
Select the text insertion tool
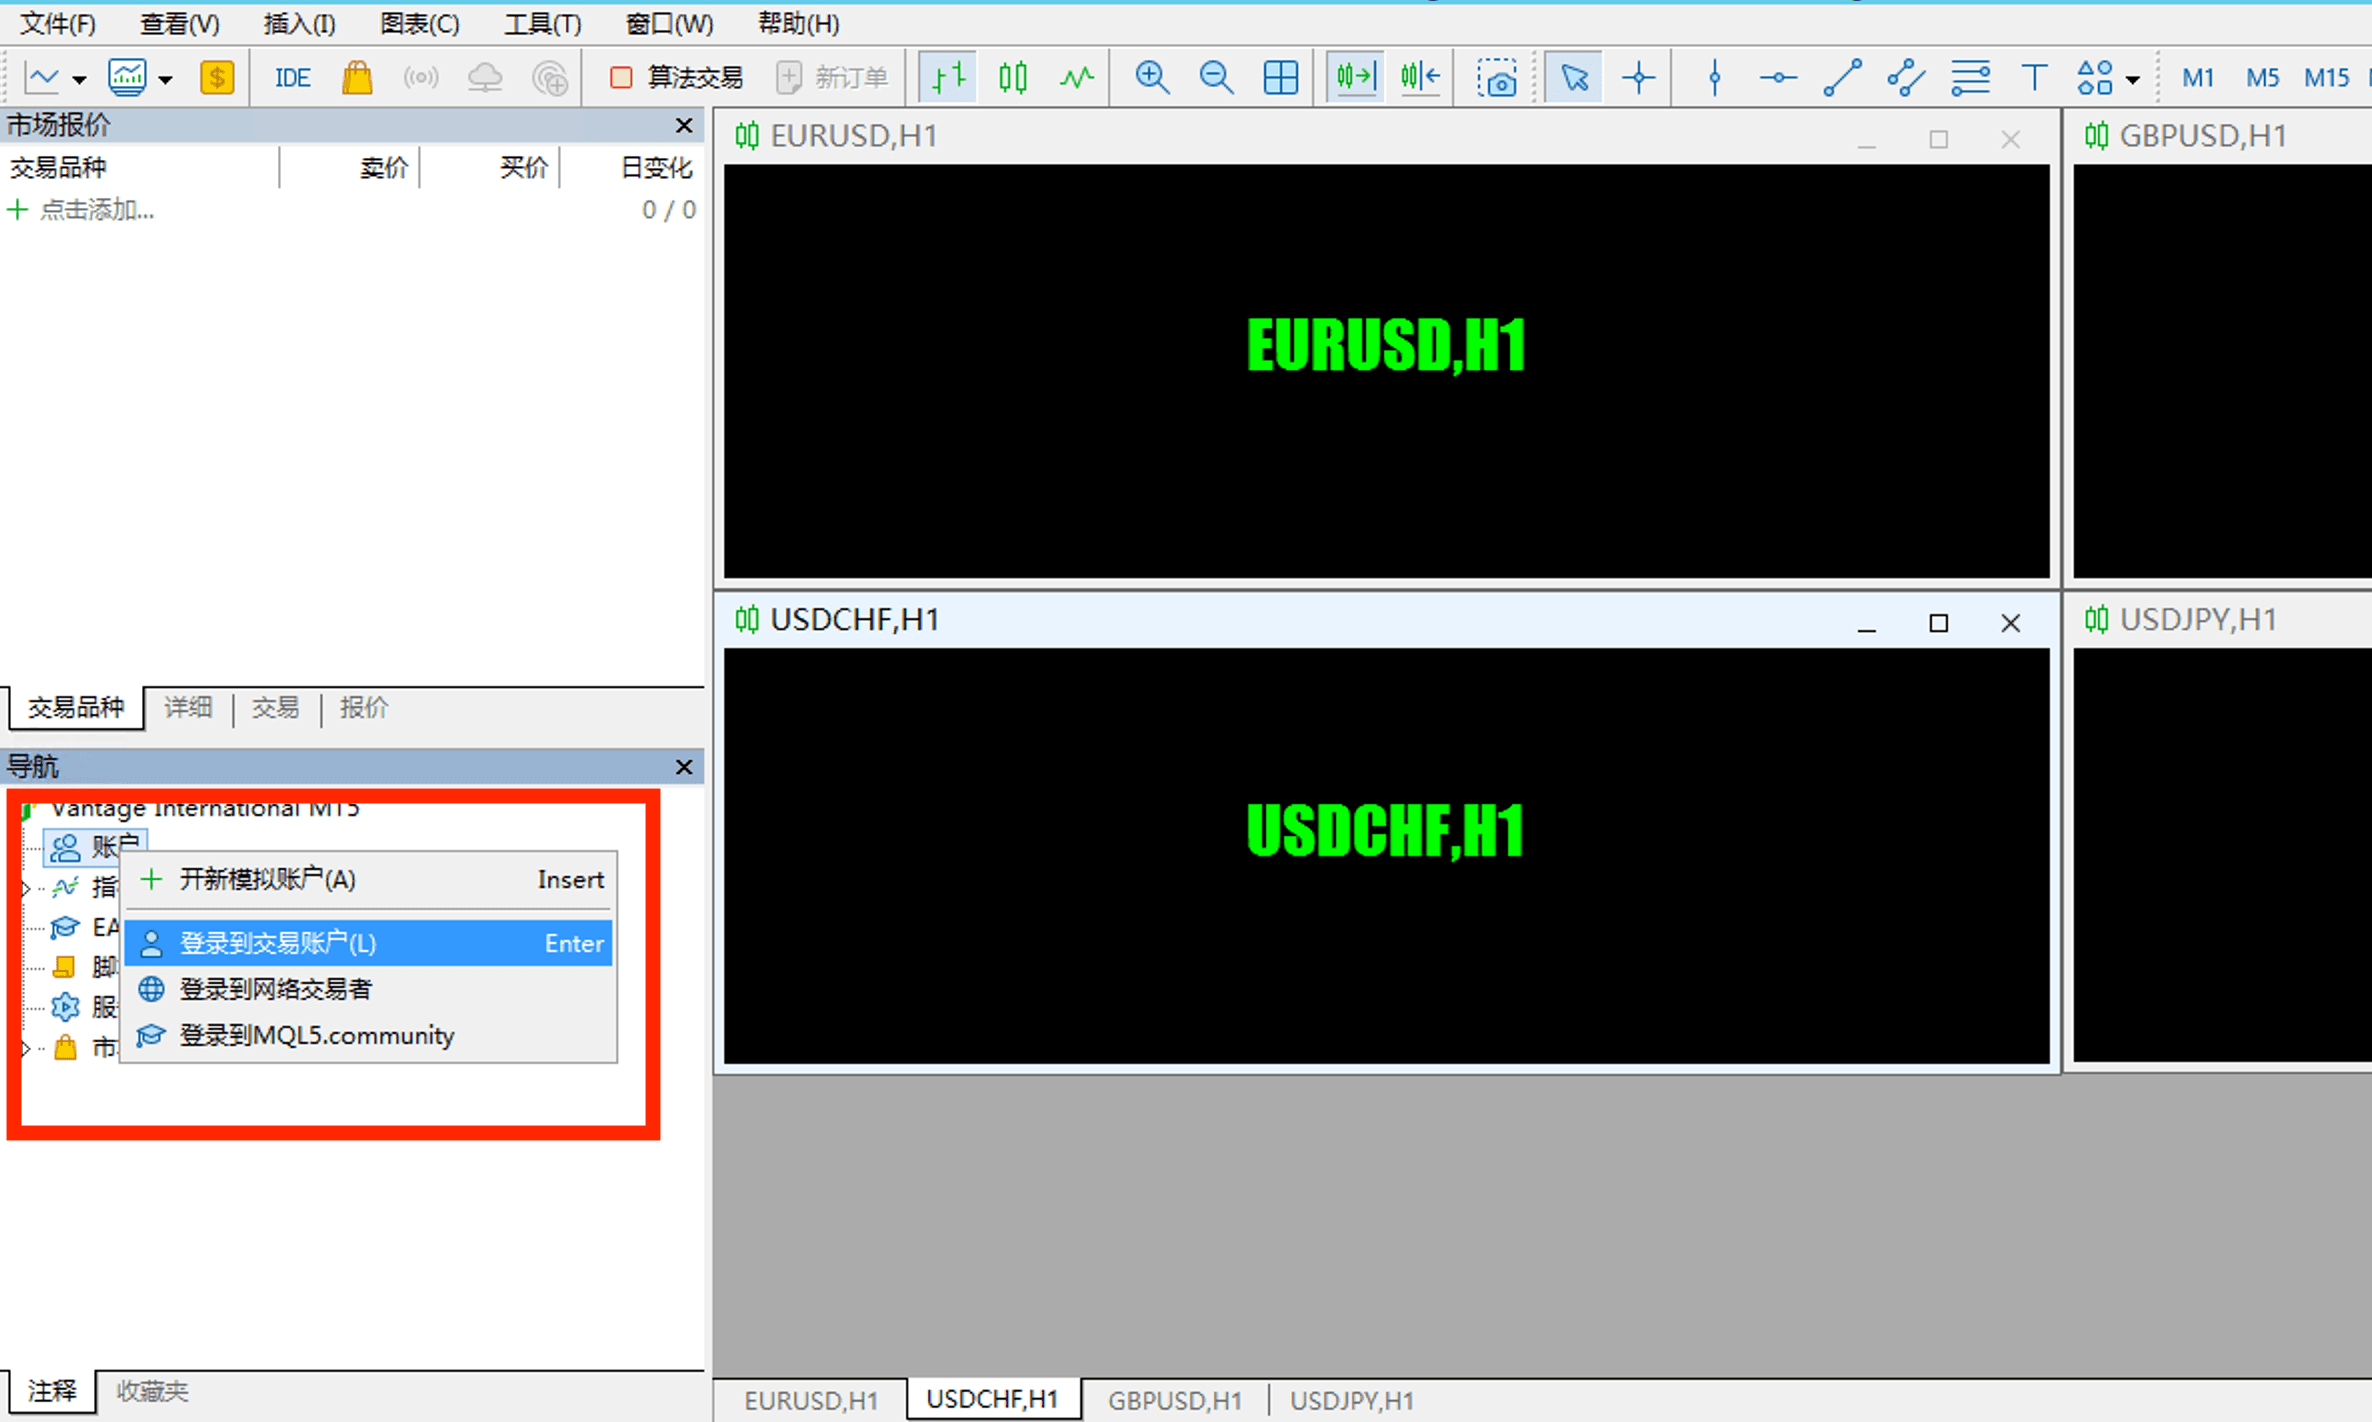(2034, 77)
